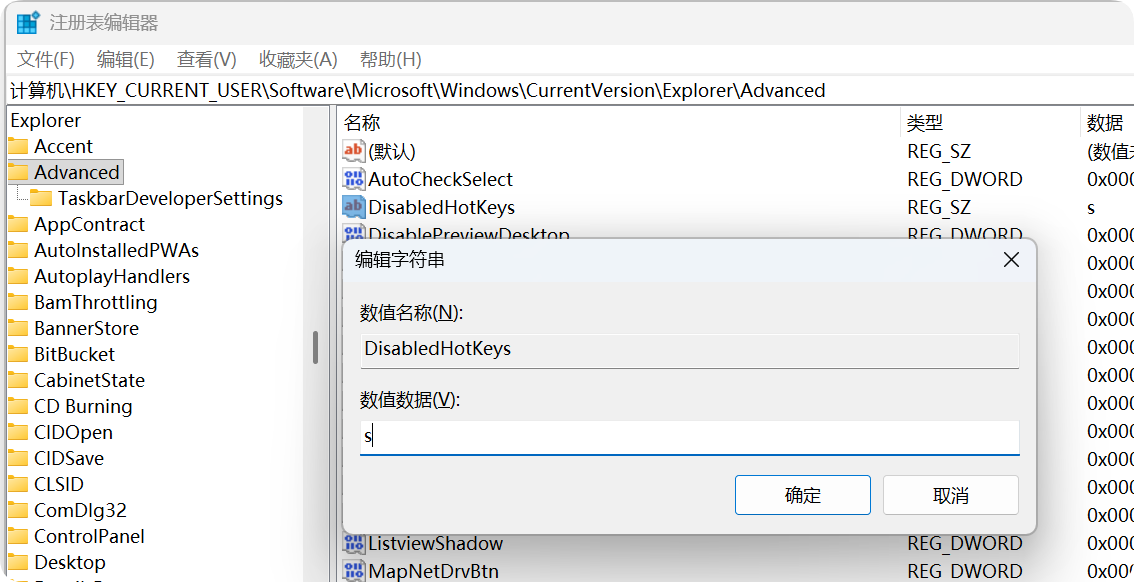Open the 文件(F) menu
This screenshot has width=1134, height=582.
tap(45, 59)
